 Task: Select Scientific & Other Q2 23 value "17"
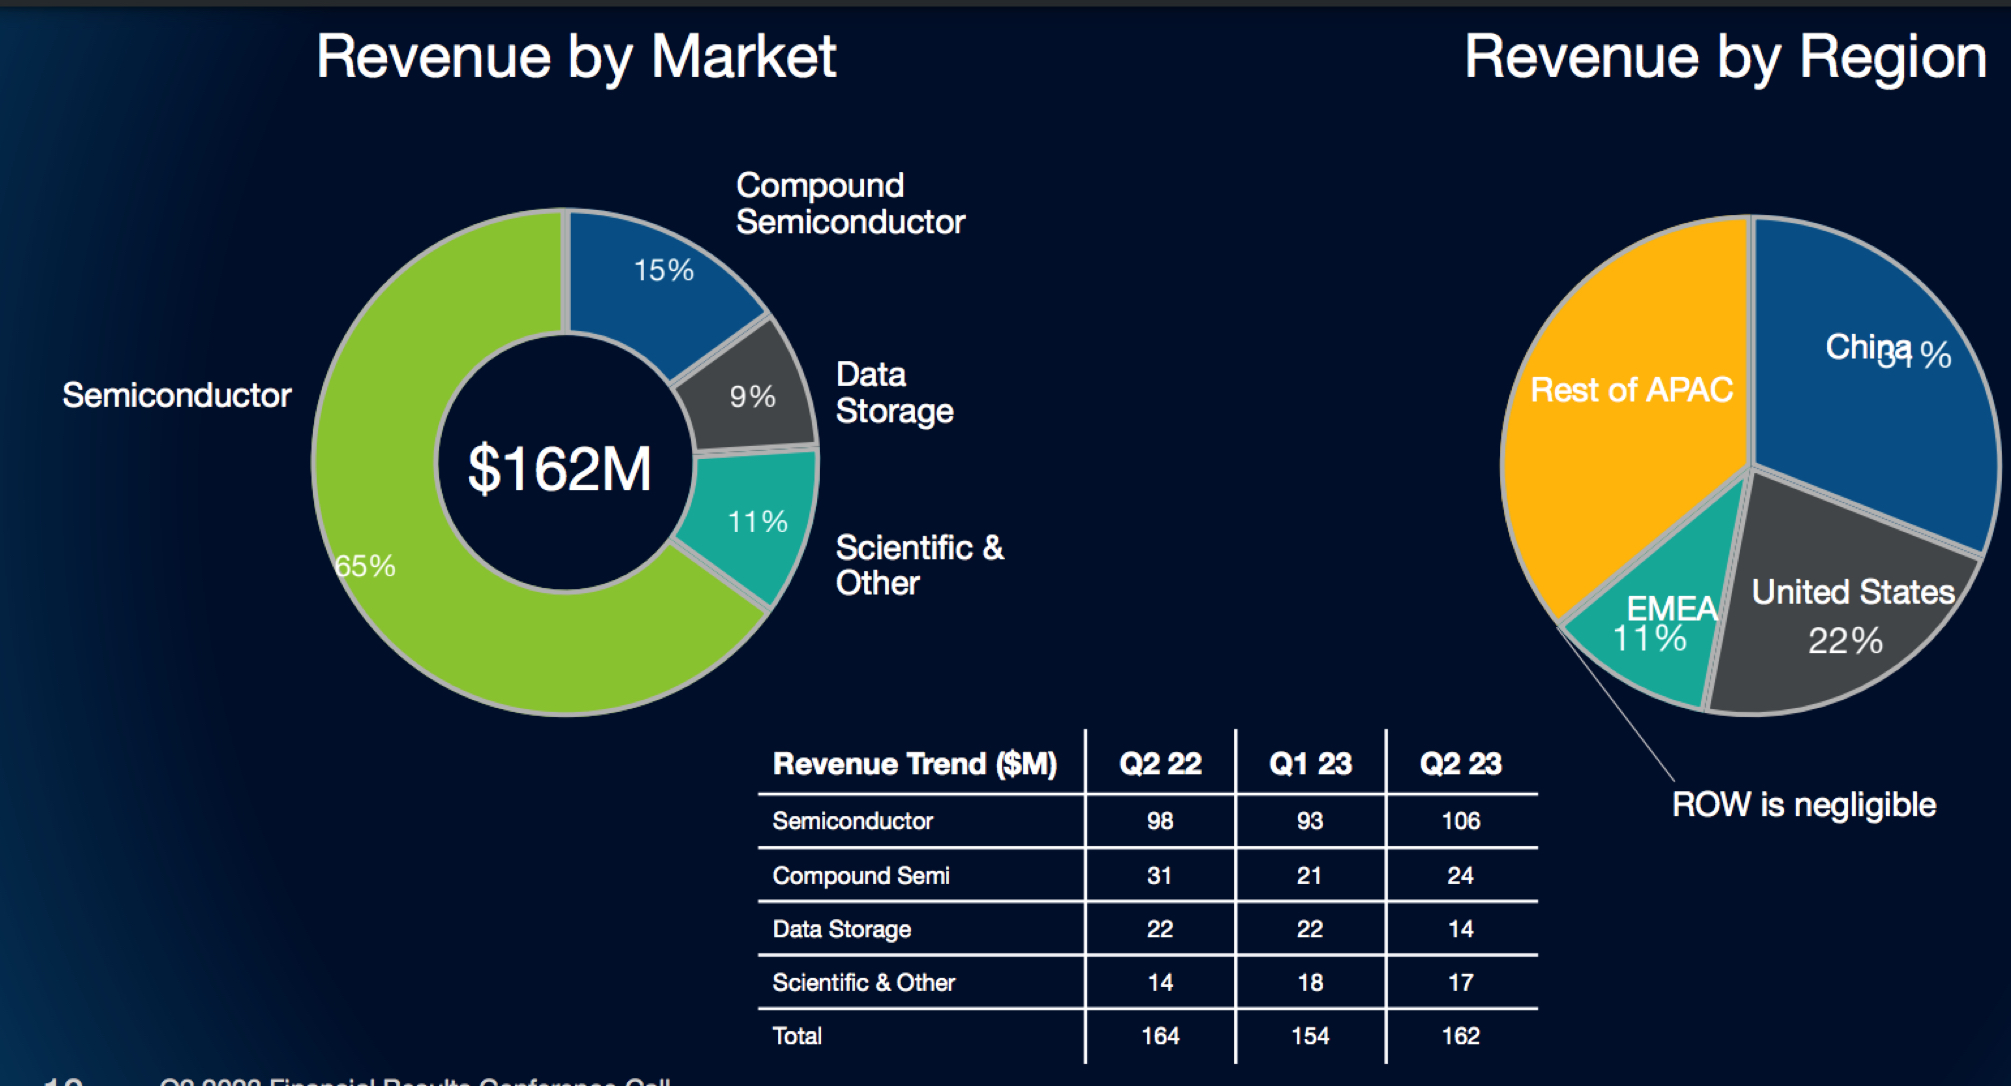click(x=1461, y=983)
